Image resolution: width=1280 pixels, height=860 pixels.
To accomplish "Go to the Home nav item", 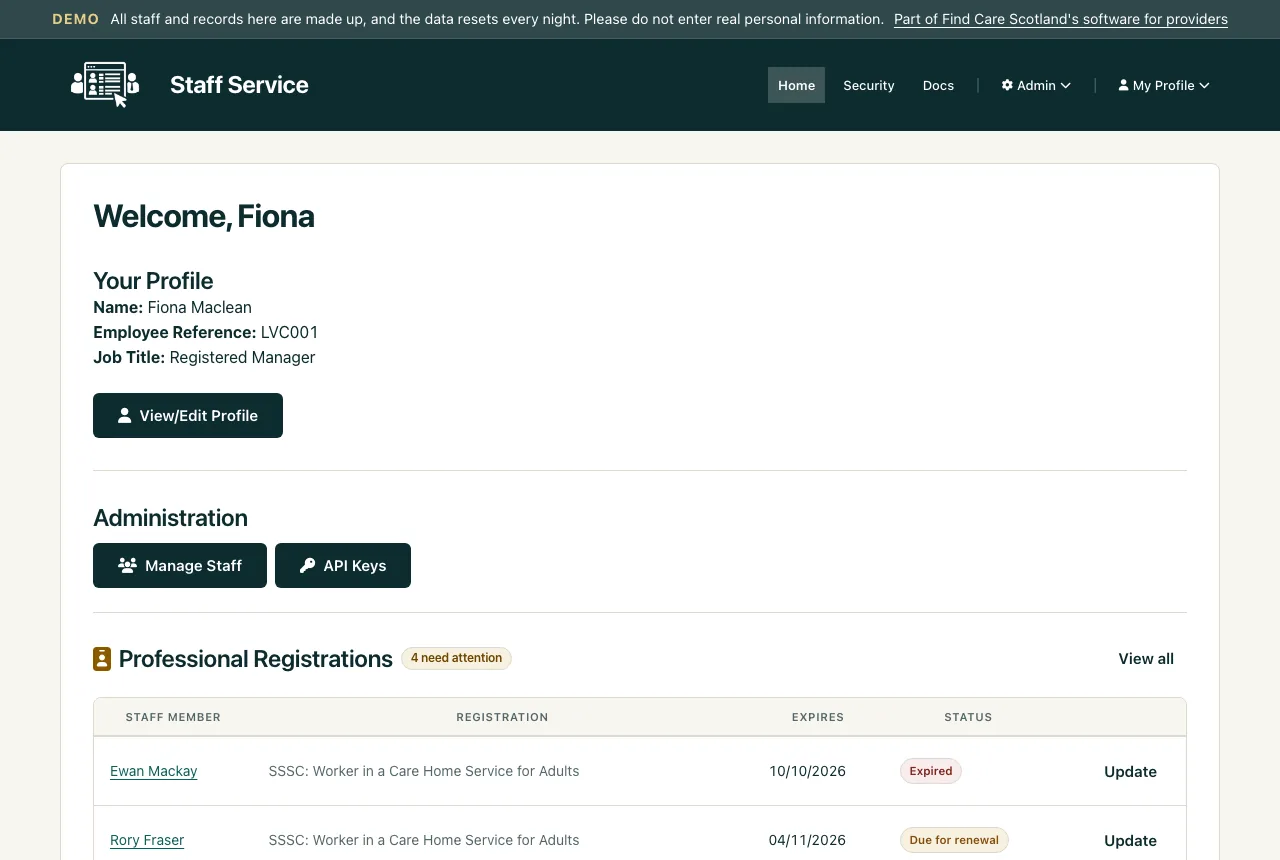I will [x=796, y=85].
